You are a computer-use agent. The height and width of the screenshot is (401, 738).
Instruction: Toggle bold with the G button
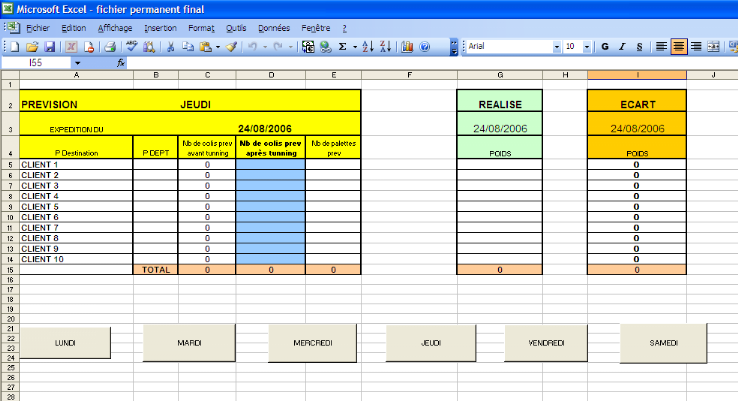[605, 47]
